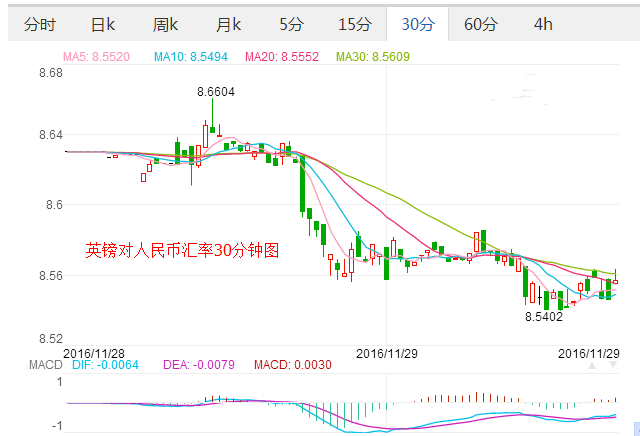Select the 日k chart tab
Image resolution: width=640 pixels, height=436 pixels.
pyautogui.click(x=102, y=24)
